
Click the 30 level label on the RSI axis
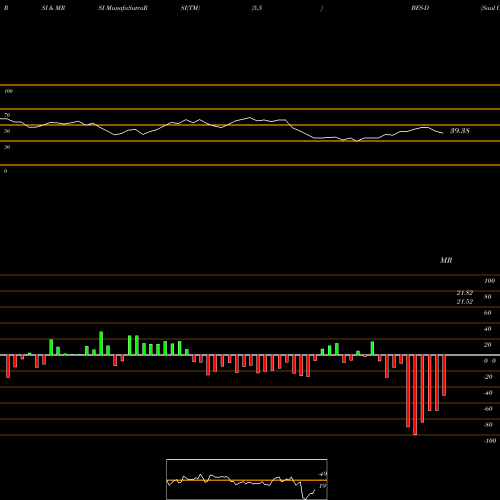tap(7, 147)
